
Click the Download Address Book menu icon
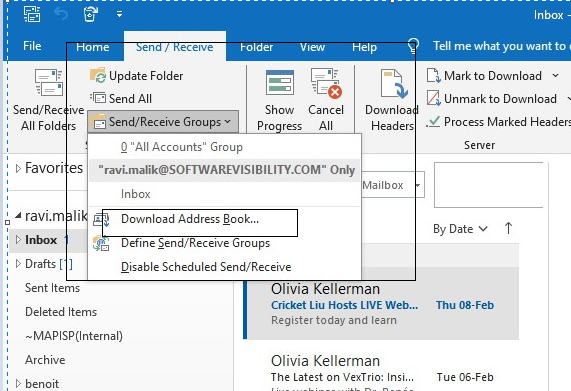pos(101,219)
